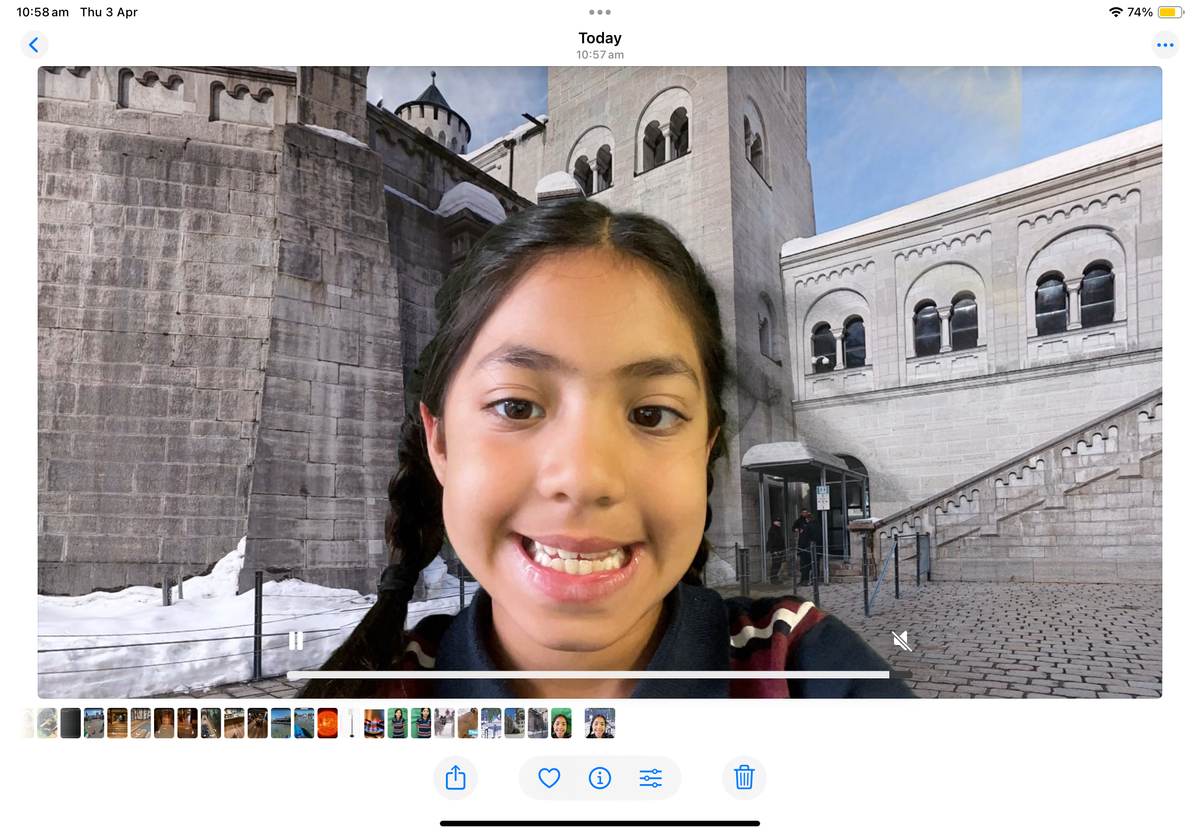The width and height of the screenshot is (1200, 834).
Task: Tap the home indicator bar
Action: [600, 823]
